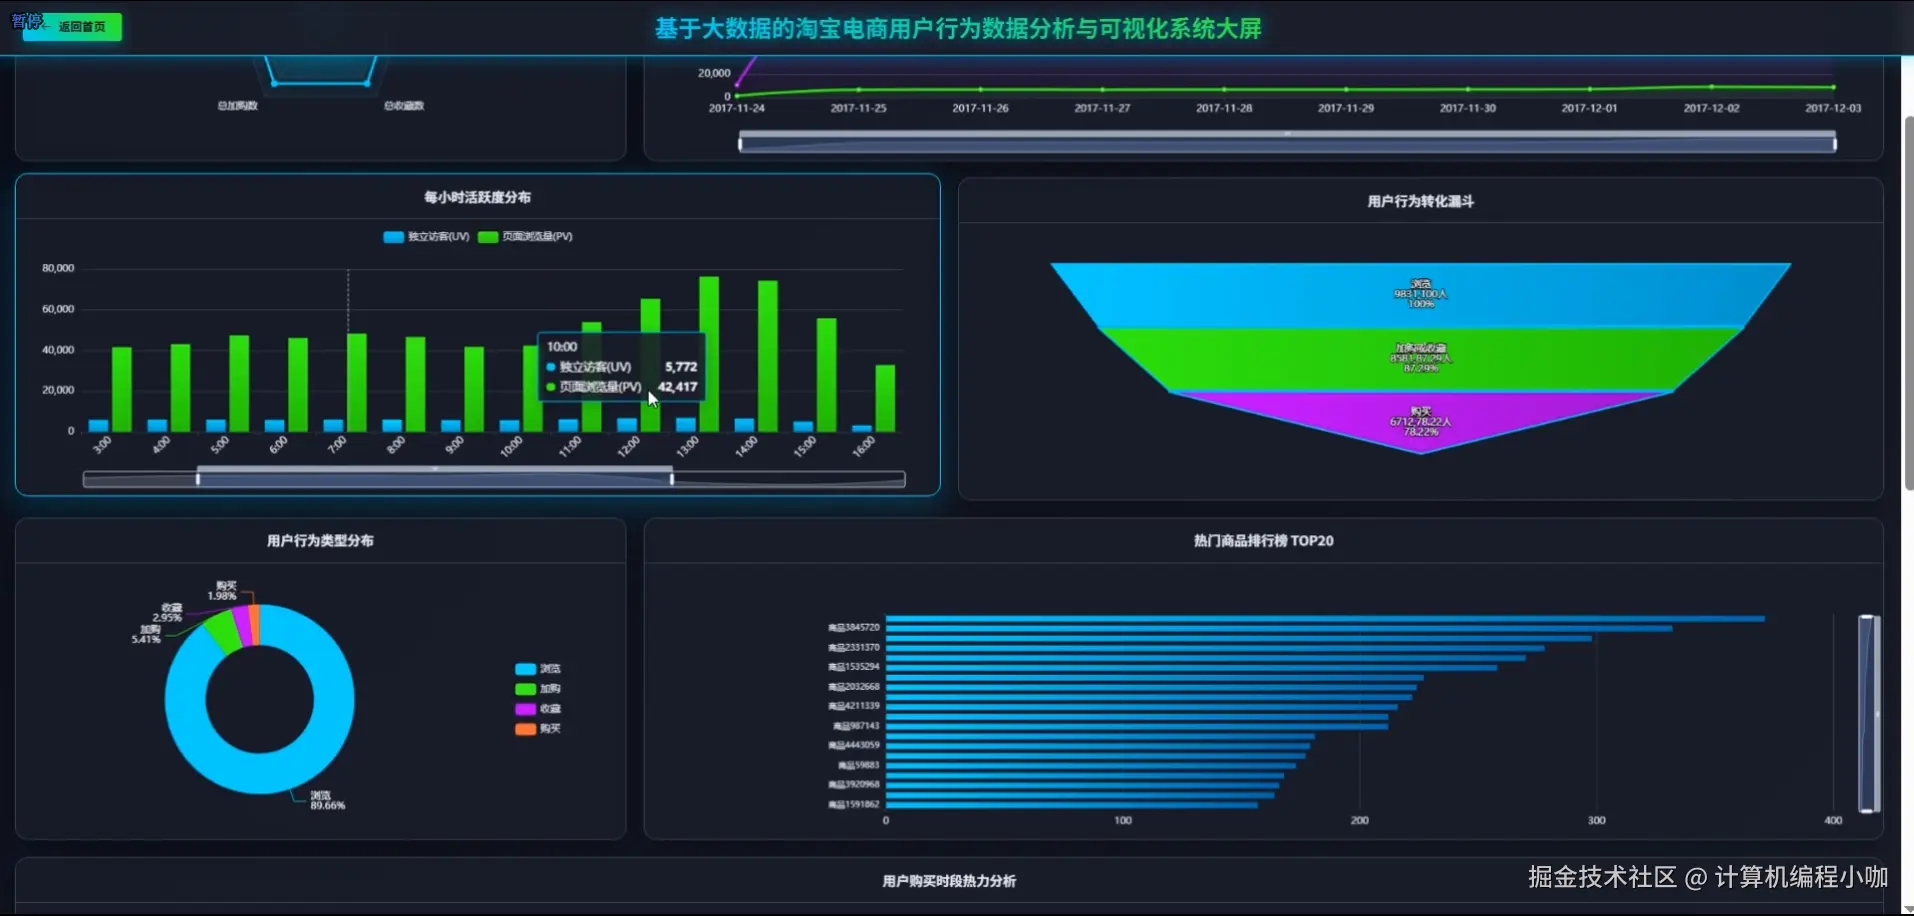Click the 加购 5.41% donut label

[146, 634]
